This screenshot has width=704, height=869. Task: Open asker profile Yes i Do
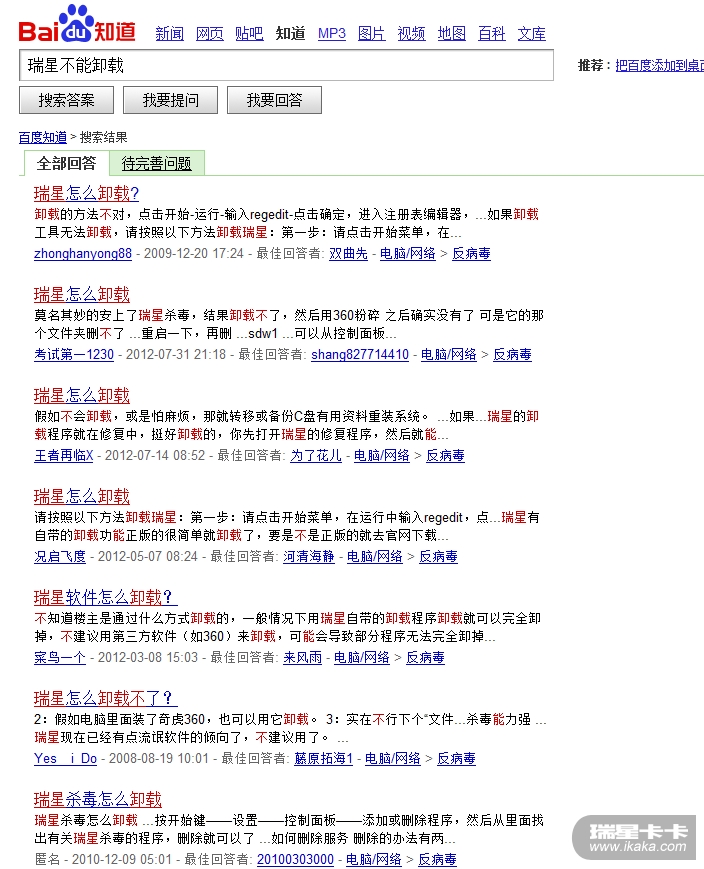click(x=65, y=758)
